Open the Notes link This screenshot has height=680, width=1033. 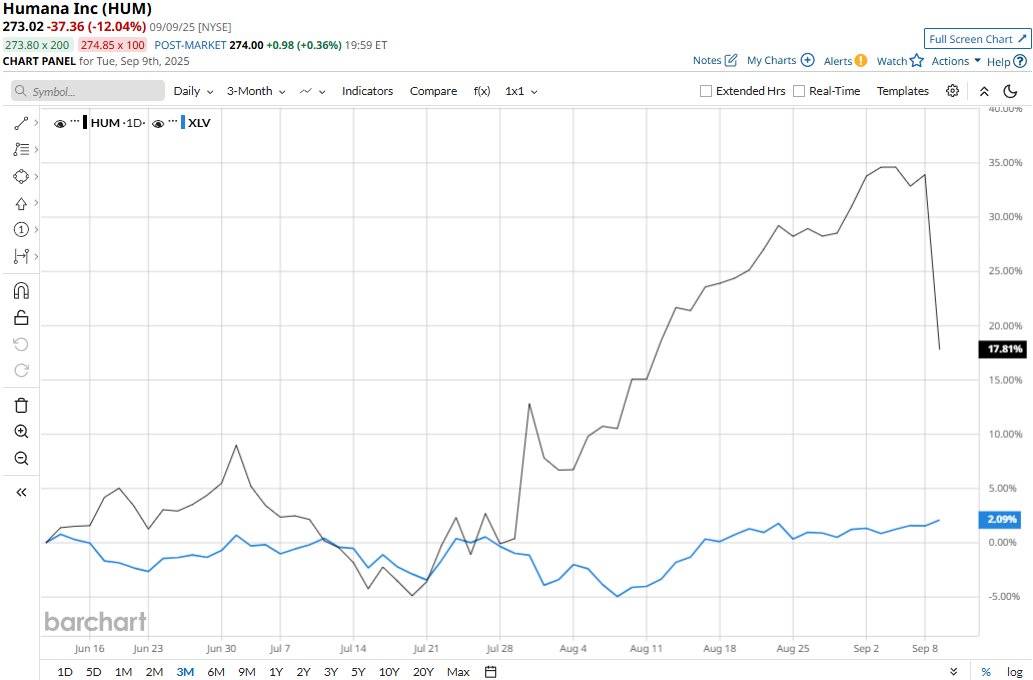point(707,61)
